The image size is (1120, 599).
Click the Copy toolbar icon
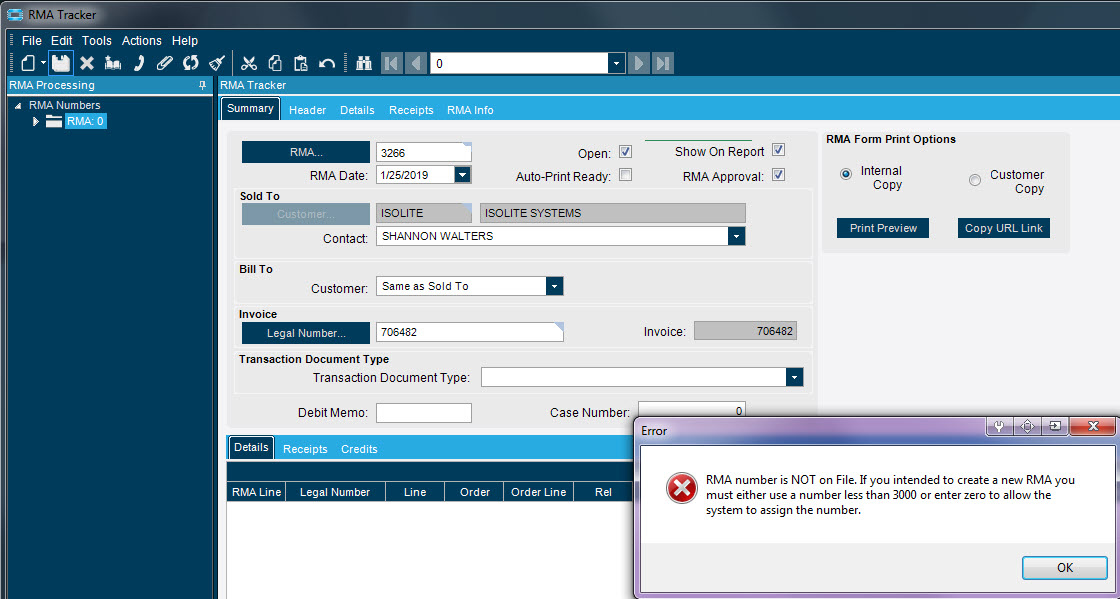275,63
